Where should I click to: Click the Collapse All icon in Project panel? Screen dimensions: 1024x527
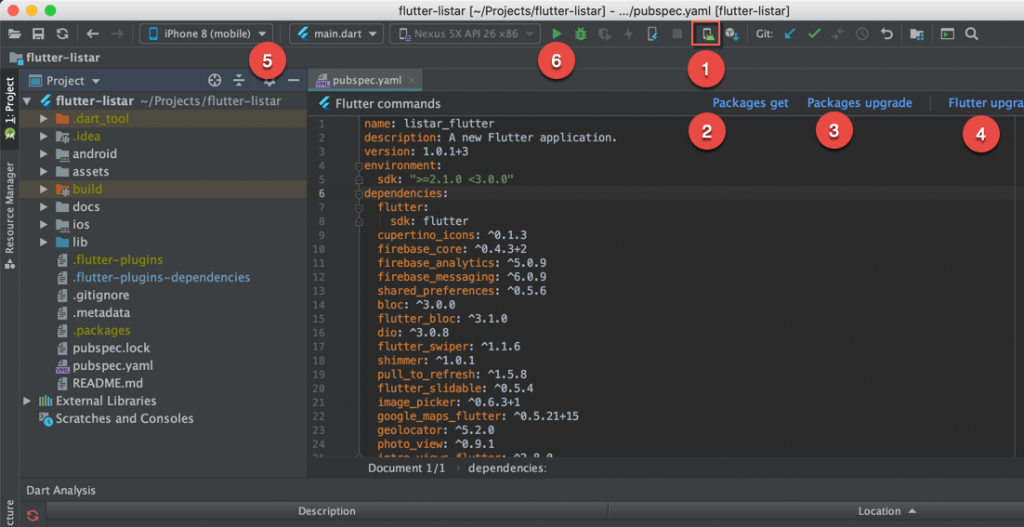(238, 81)
